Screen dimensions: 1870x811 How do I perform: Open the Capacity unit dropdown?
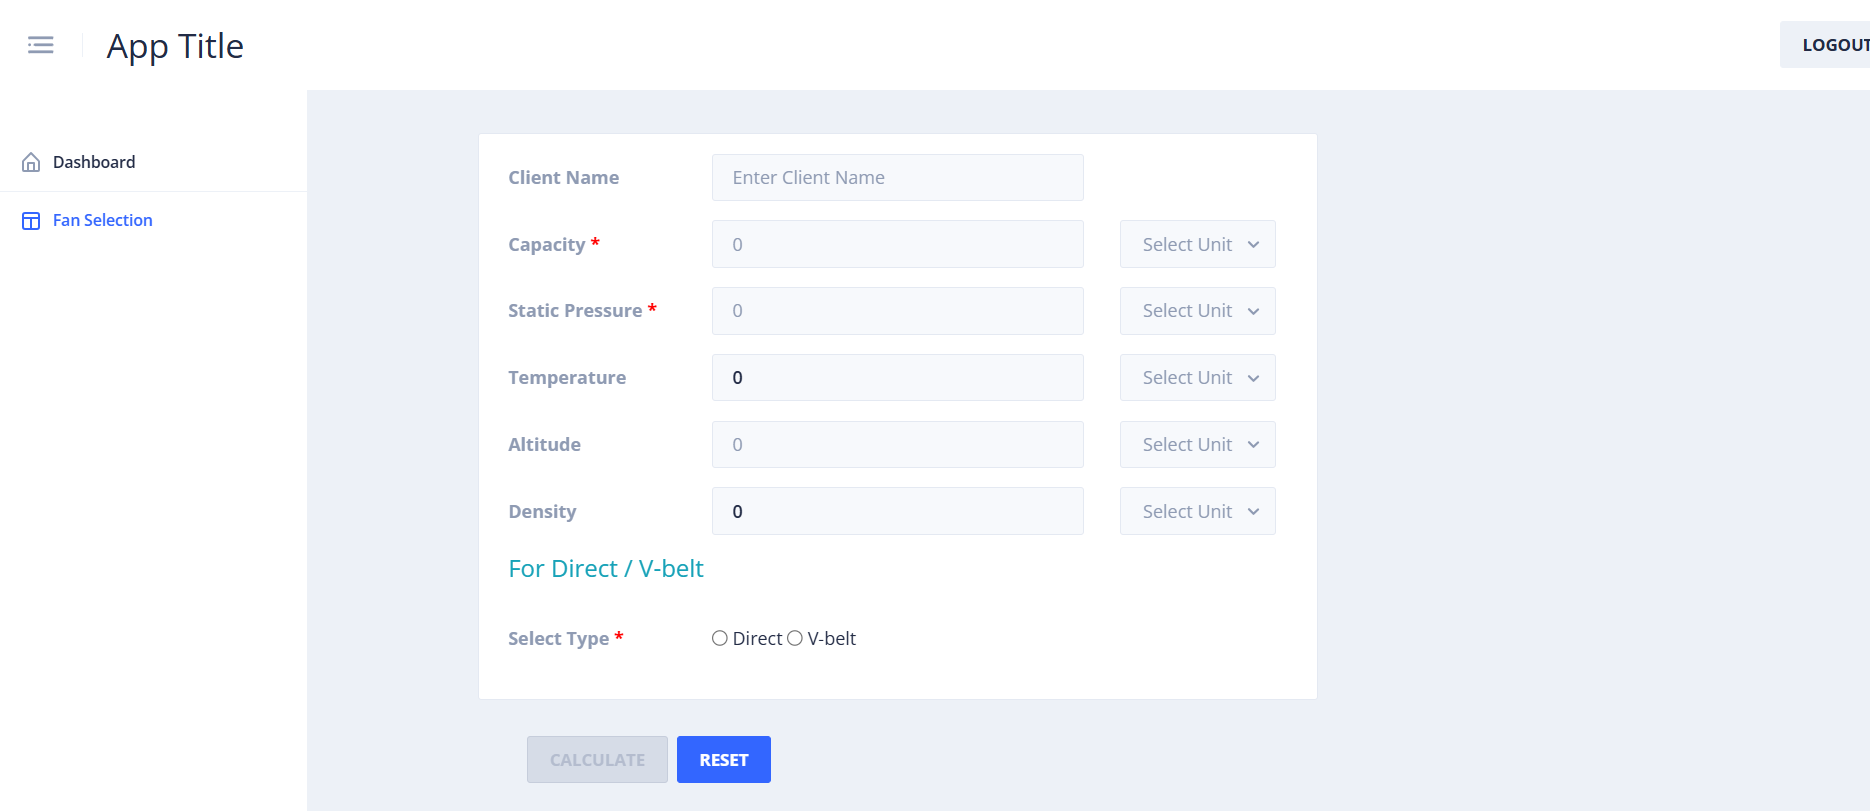[x=1197, y=244]
